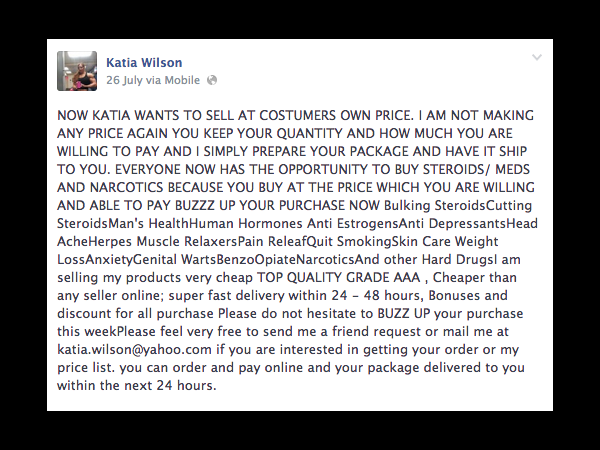The image size is (600, 450).
Task: Expand the post options chevron
Action: click(x=537, y=57)
